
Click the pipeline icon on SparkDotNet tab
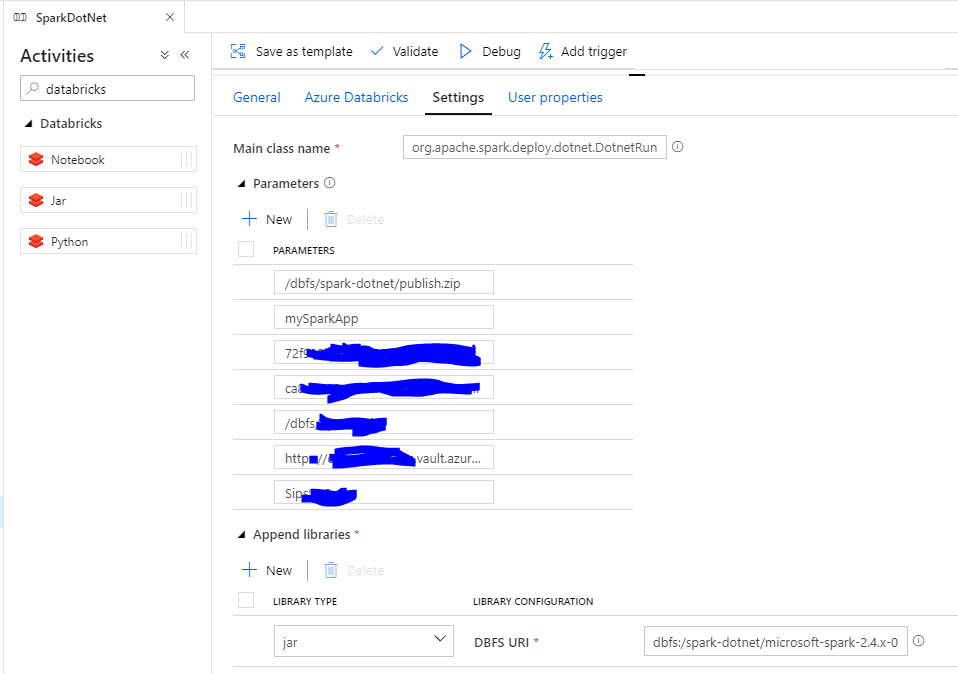click(20, 17)
